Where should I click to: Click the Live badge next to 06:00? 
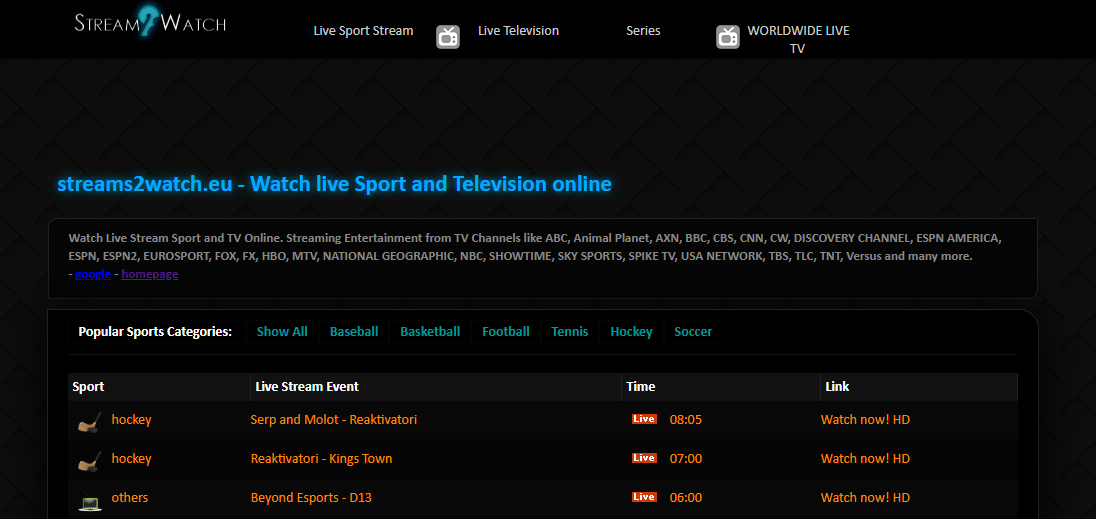[644, 497]
